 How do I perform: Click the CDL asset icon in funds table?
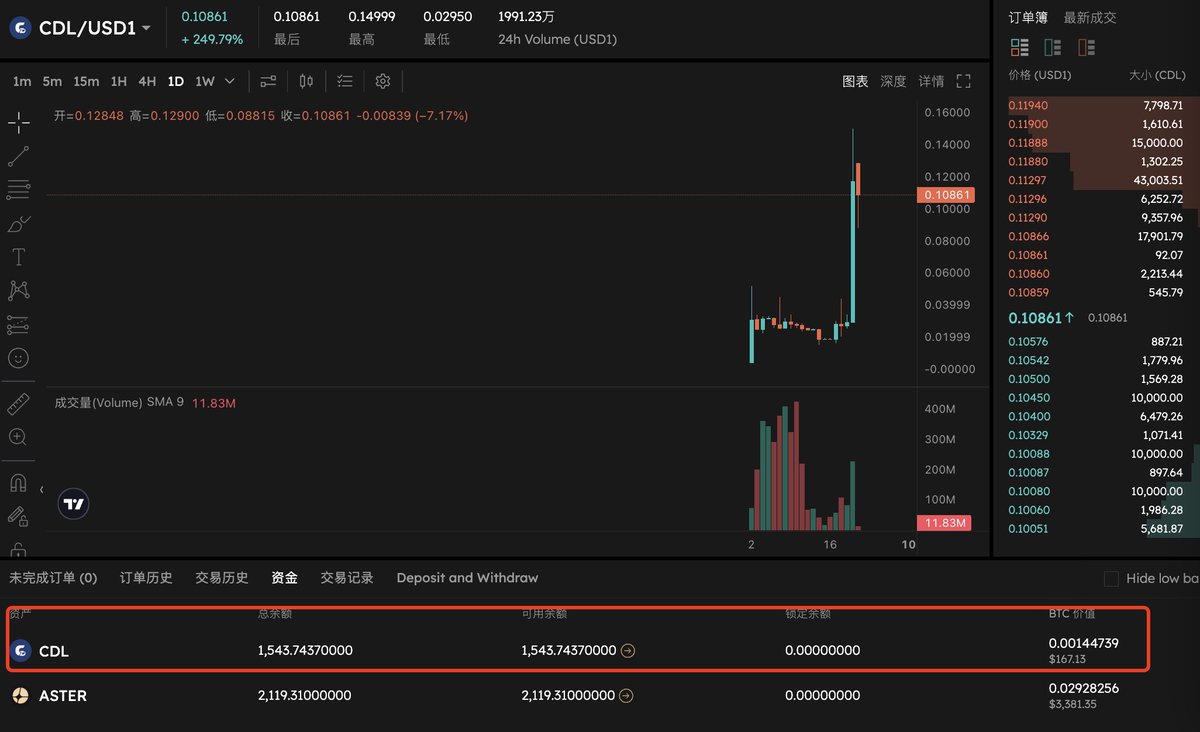tap(19, 651)
